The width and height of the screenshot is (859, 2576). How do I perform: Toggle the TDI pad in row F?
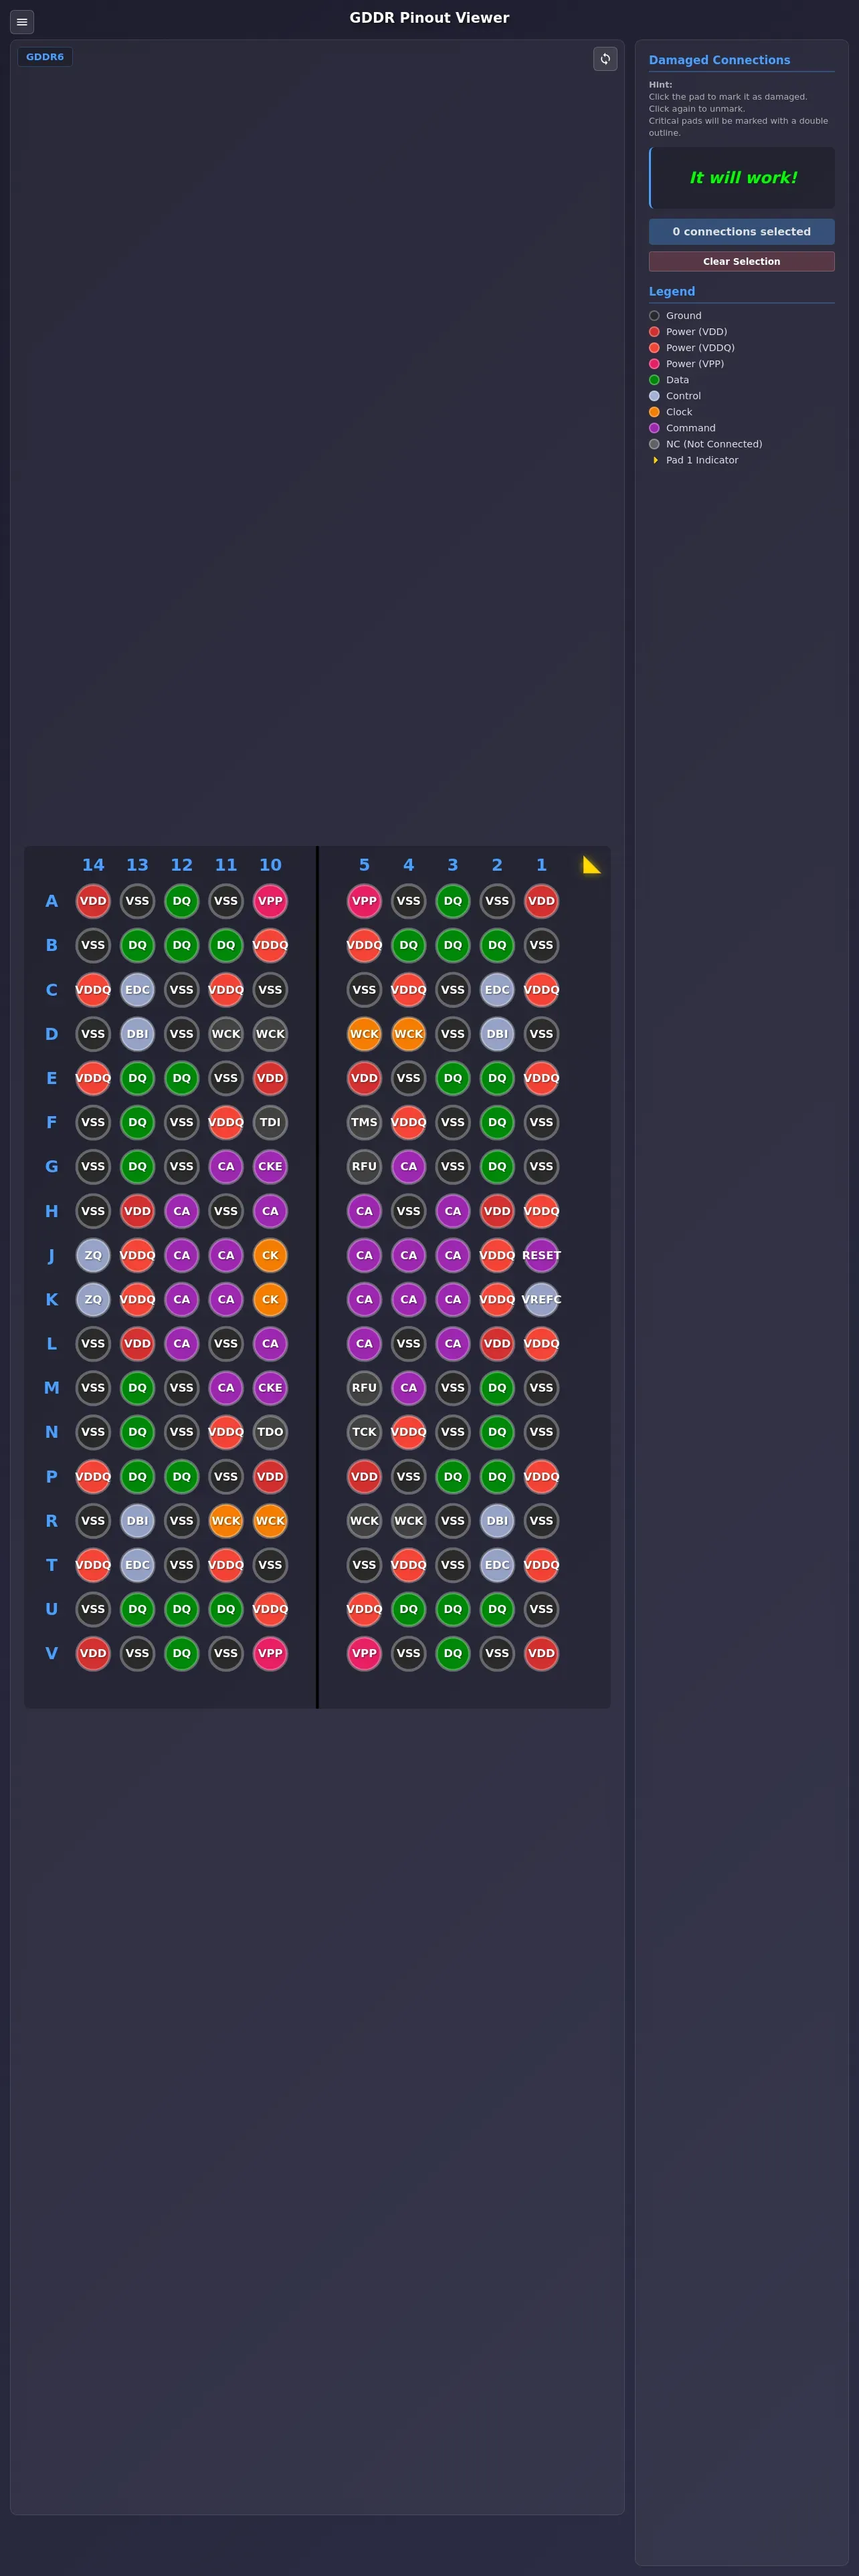click(270, 1122)
